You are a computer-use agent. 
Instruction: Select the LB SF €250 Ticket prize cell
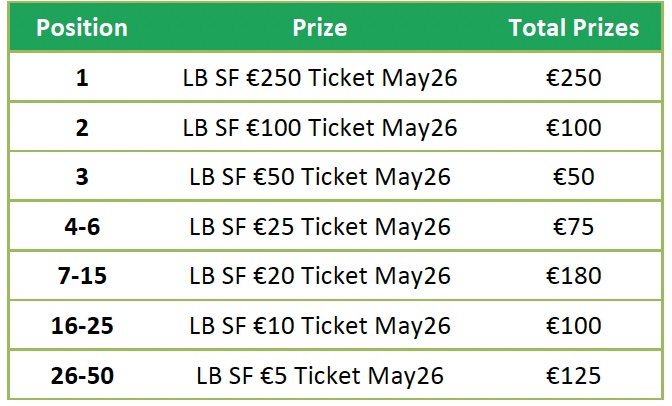[x=320, y=78]
